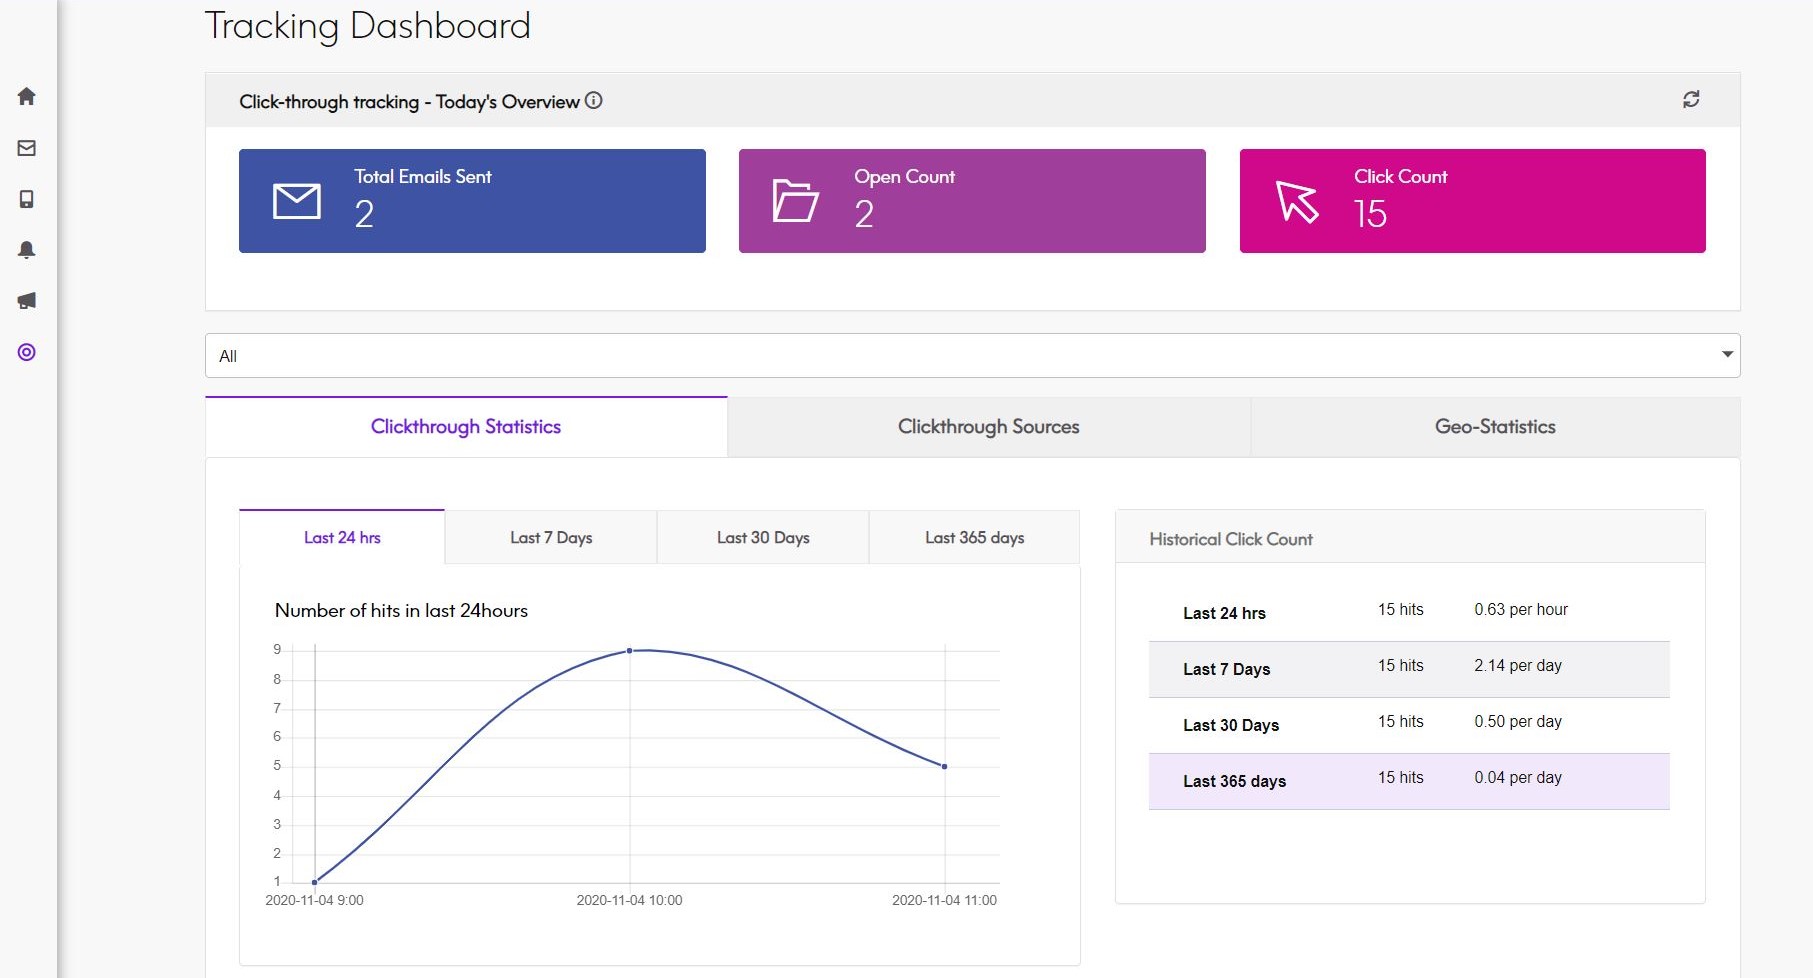
Task: Open the notifications bell icon
Action: (x=27, y=250)
